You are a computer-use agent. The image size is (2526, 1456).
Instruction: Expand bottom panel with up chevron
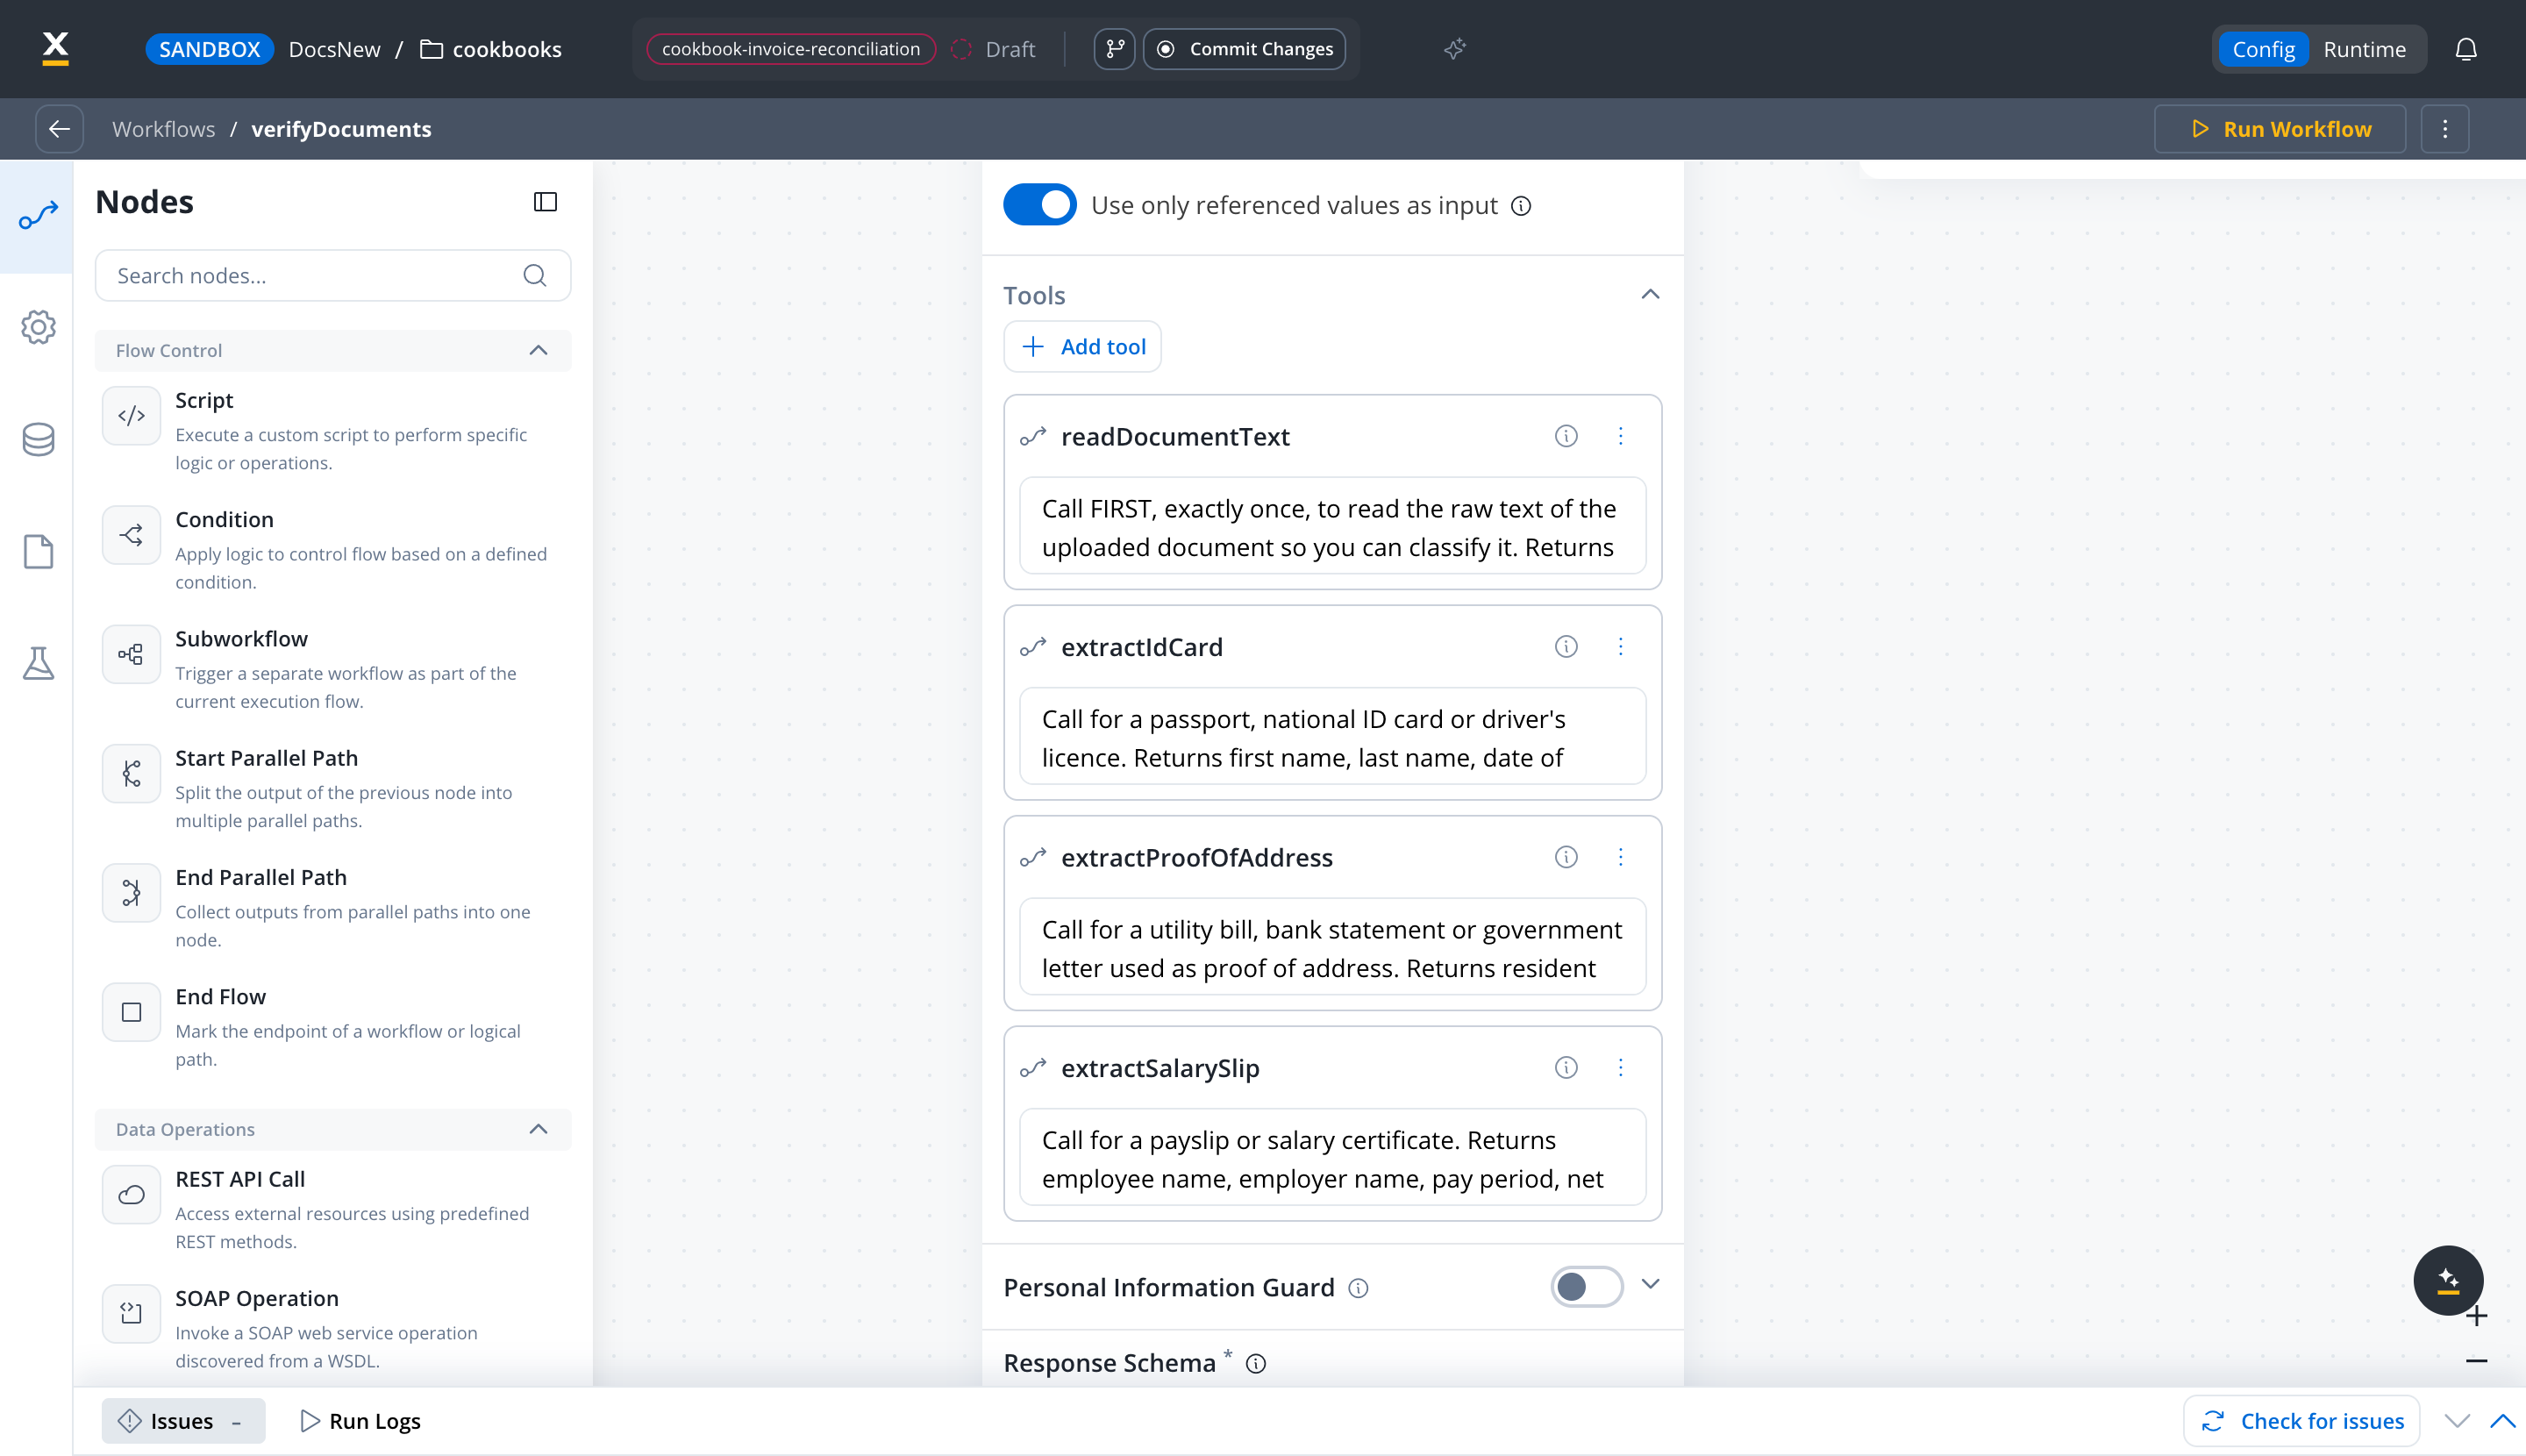point(2503,1421)
